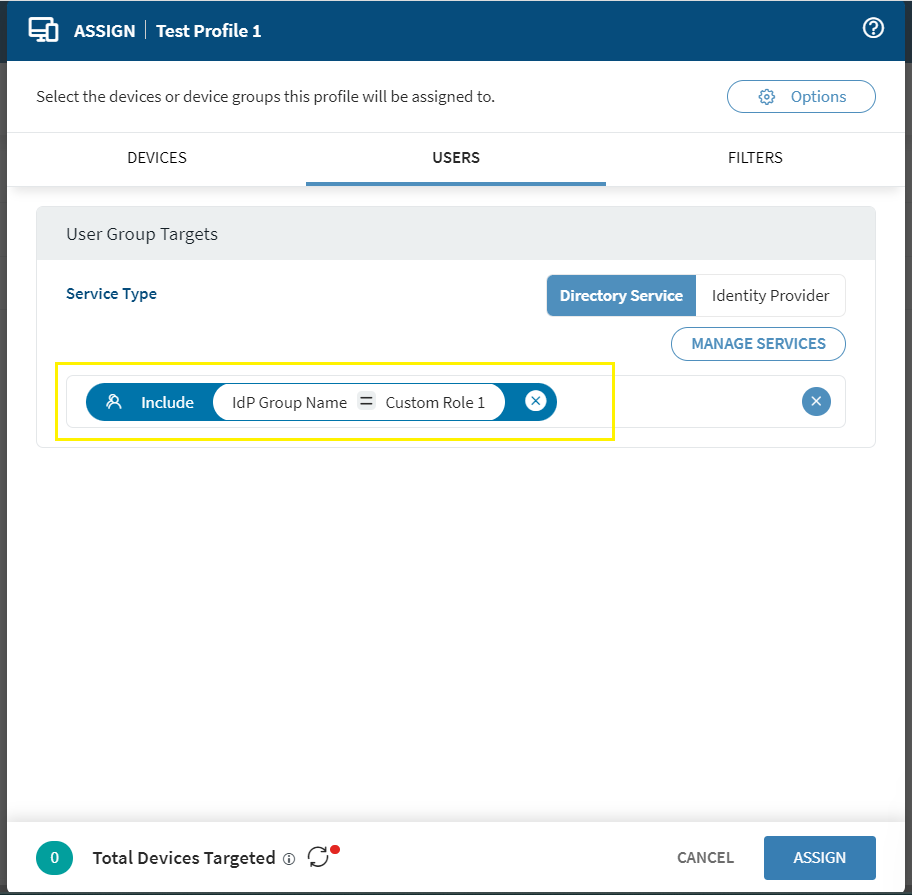Click the green zero devices count badge
The image size is (912, 895).
click(x=55, y=858)
